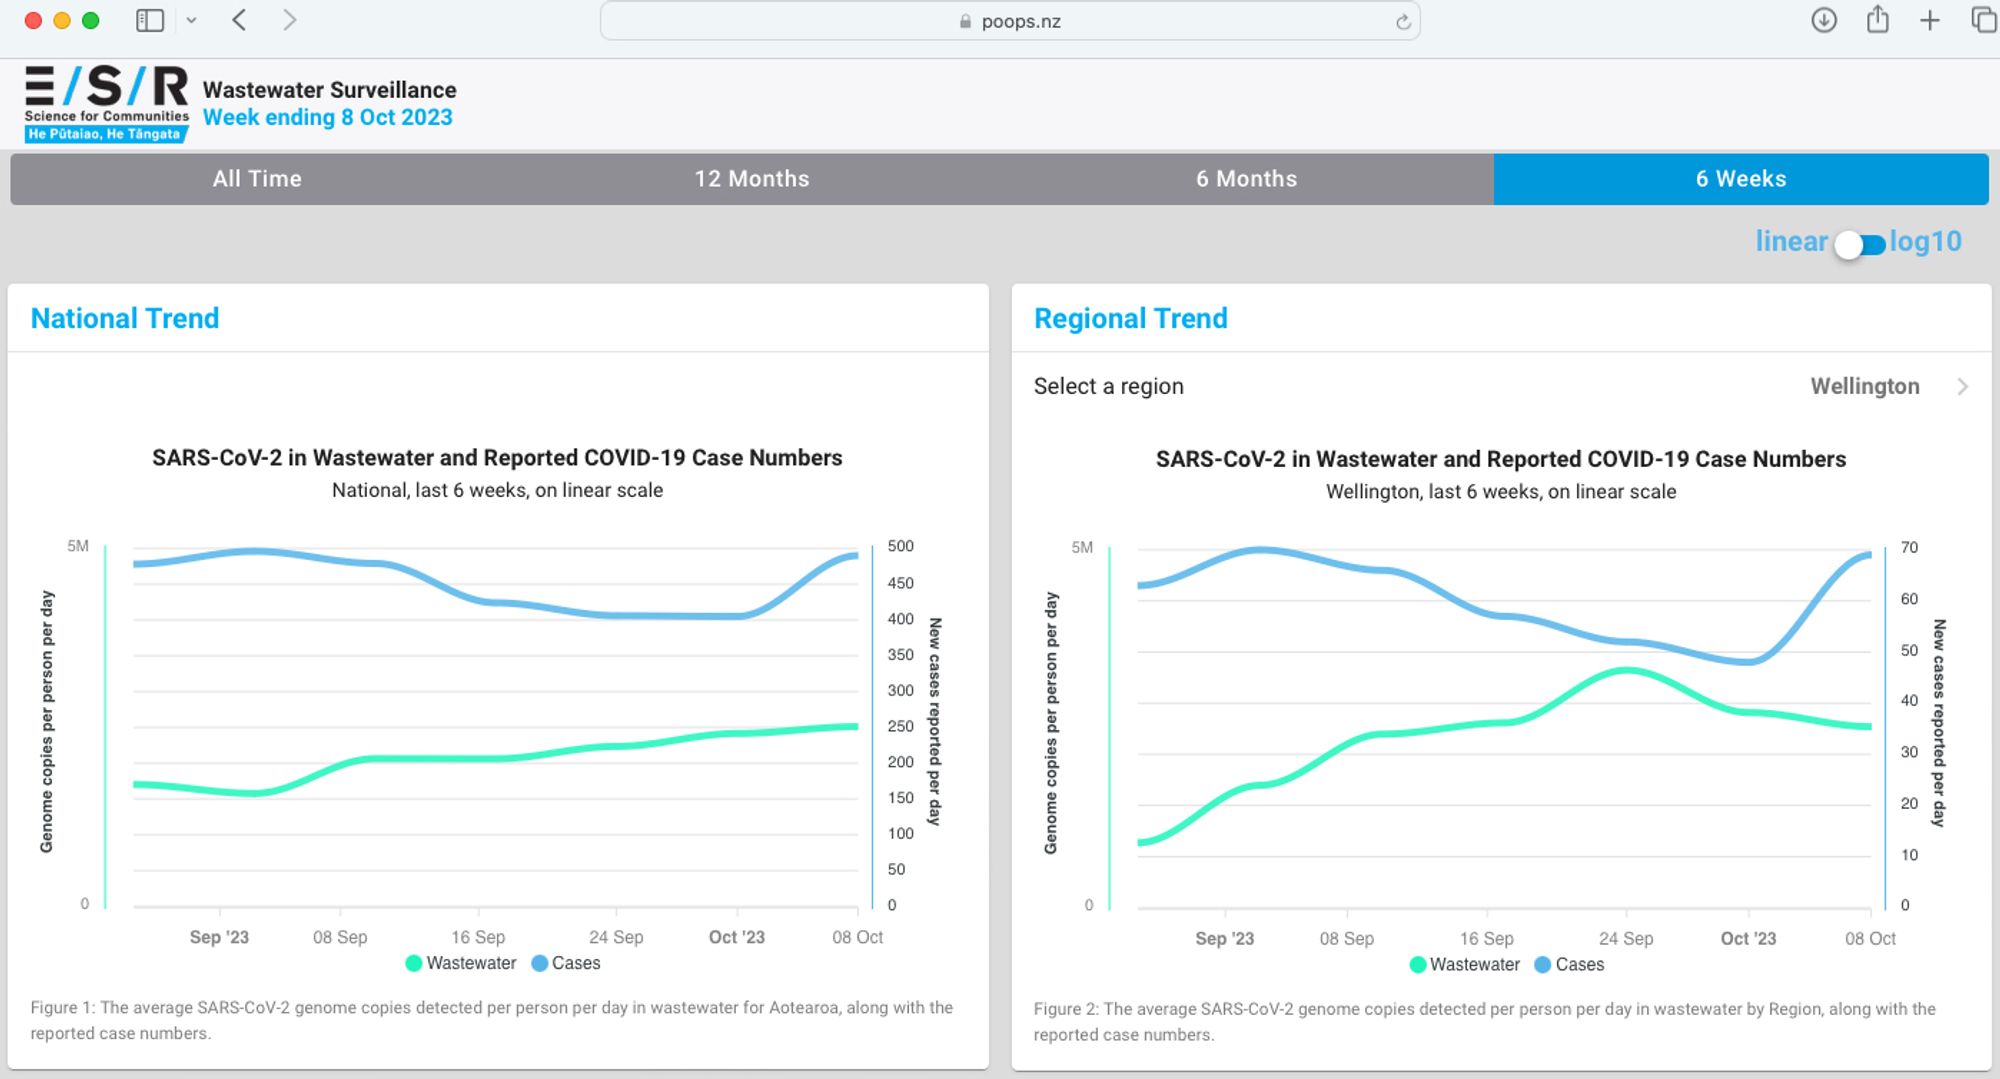Viewport: 2000px width, 1079px height.
Task: Open the Safari downloads icon
Action: [x=1824, y=20]
